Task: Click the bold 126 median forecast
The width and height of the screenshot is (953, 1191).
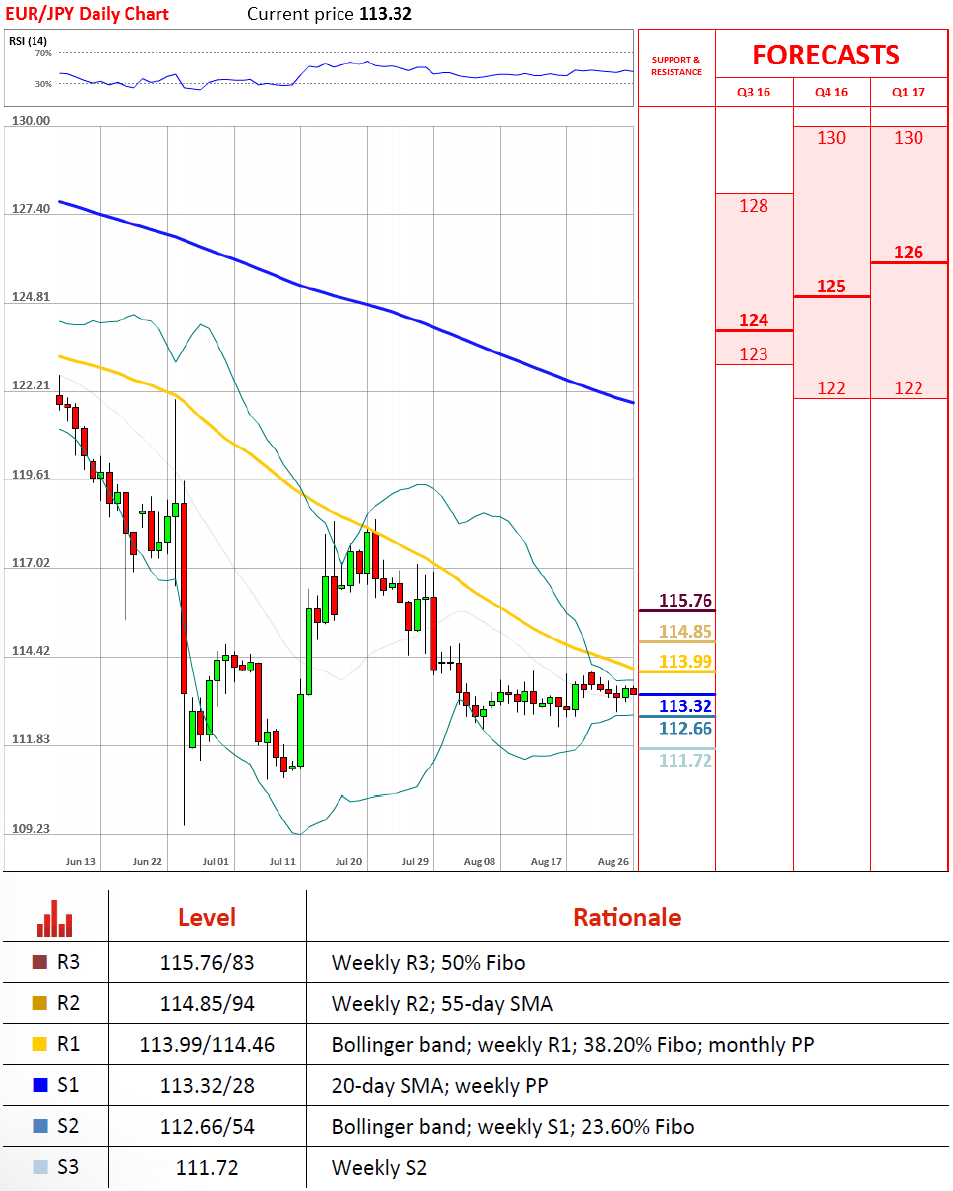Action: coord(908,252)
